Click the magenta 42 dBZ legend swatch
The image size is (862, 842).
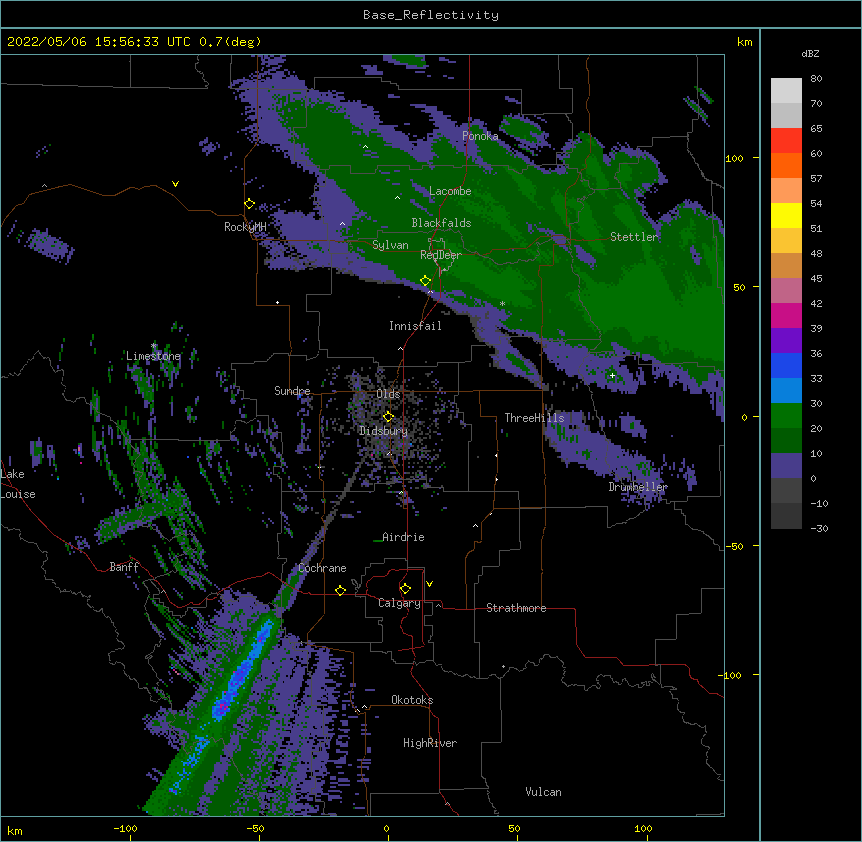click(x=786, y=315)
